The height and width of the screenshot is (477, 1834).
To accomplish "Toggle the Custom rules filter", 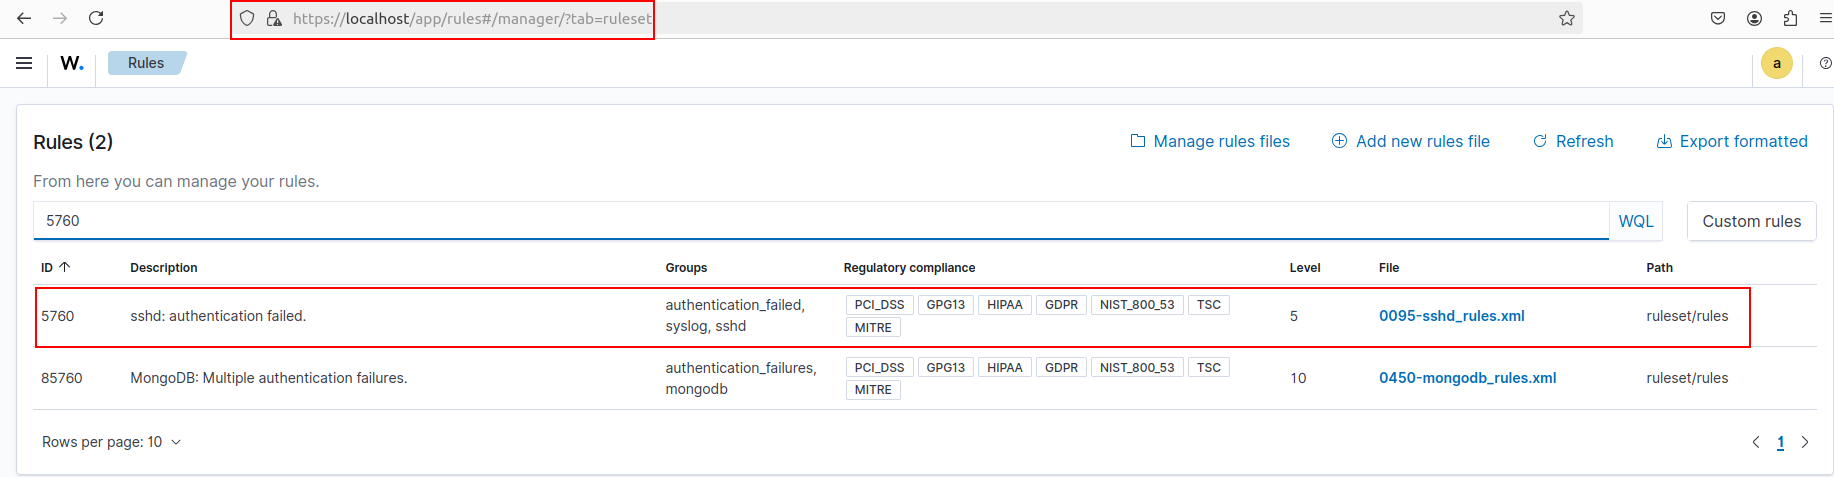I will click(1751, 221).
